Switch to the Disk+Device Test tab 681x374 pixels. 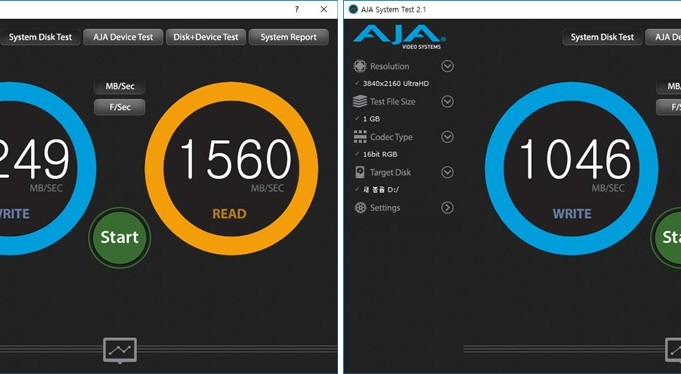(206, 37)
